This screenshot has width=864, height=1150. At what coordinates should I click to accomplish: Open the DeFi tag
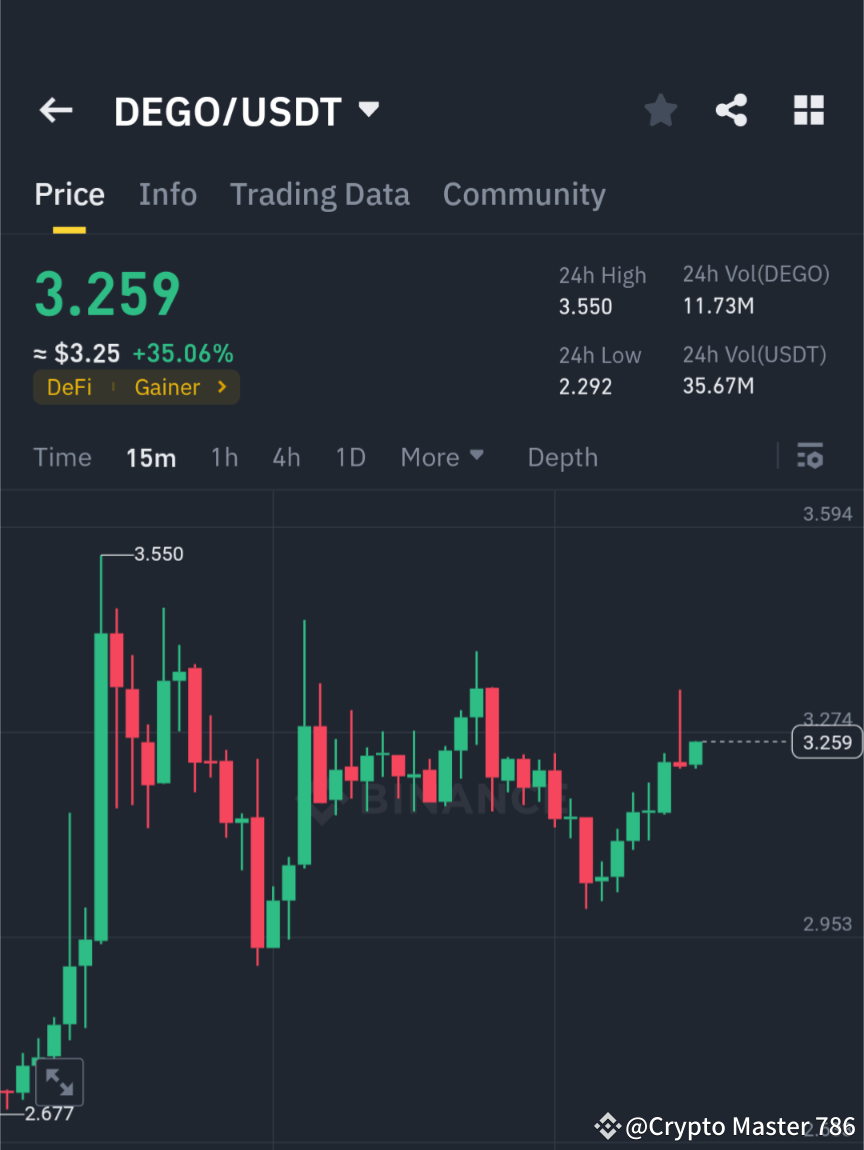(69, 387)
